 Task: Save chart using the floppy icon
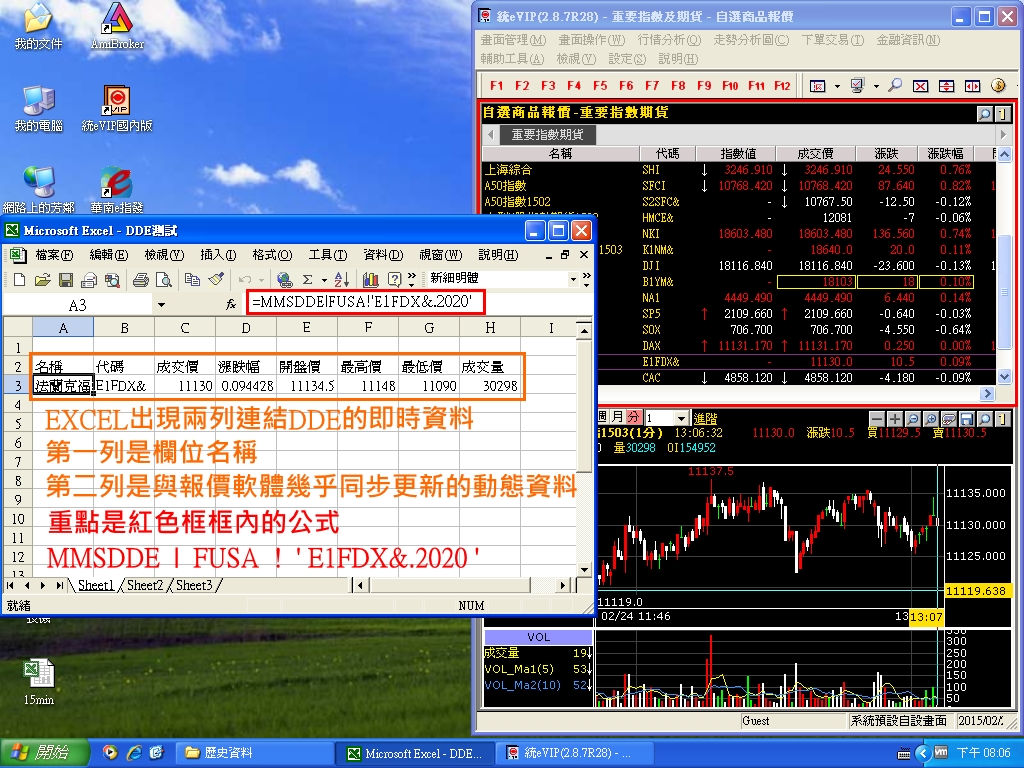[967, 419]
